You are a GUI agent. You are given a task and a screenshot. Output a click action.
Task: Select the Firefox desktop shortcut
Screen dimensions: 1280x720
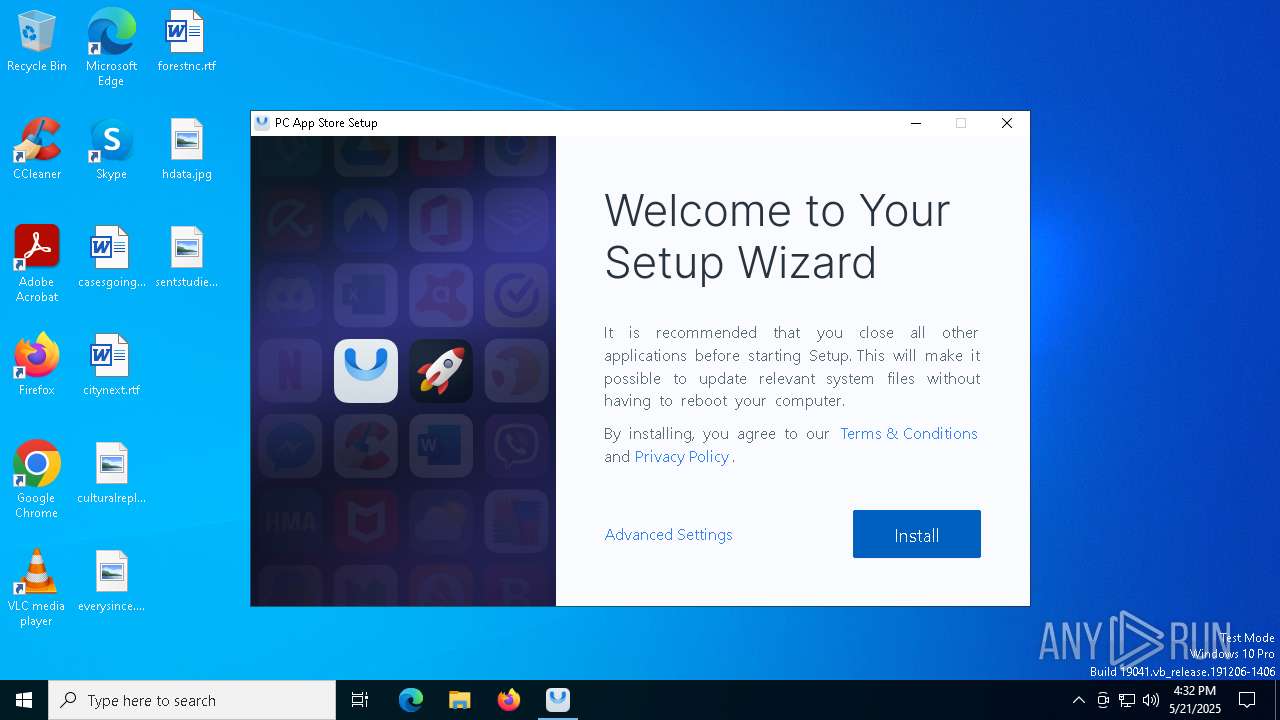pos(37,366)
